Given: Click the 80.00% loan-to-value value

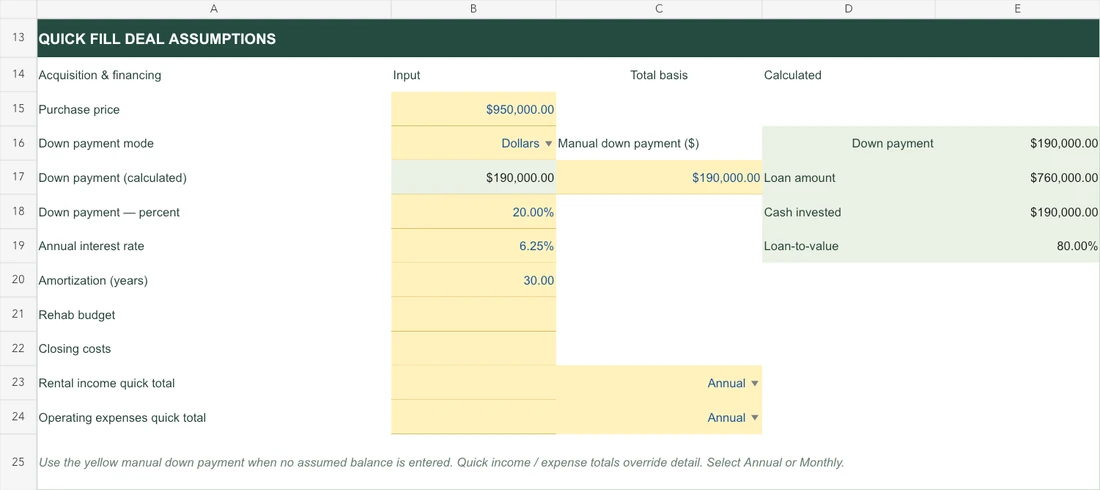Looking at the screenshot, I should coord(1077,246).
